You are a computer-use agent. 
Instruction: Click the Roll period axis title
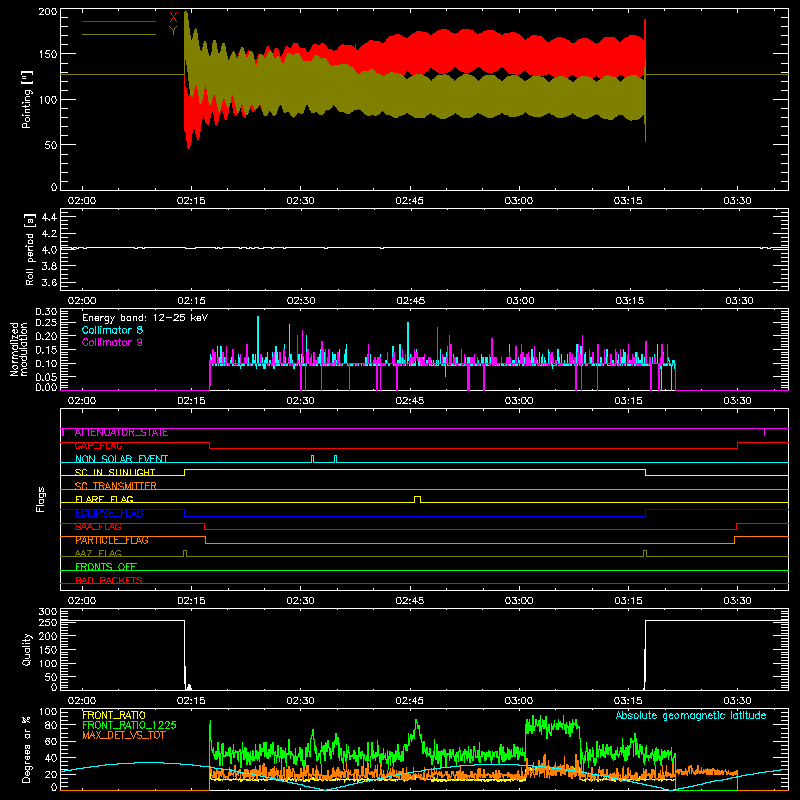(x=29, y=249)
